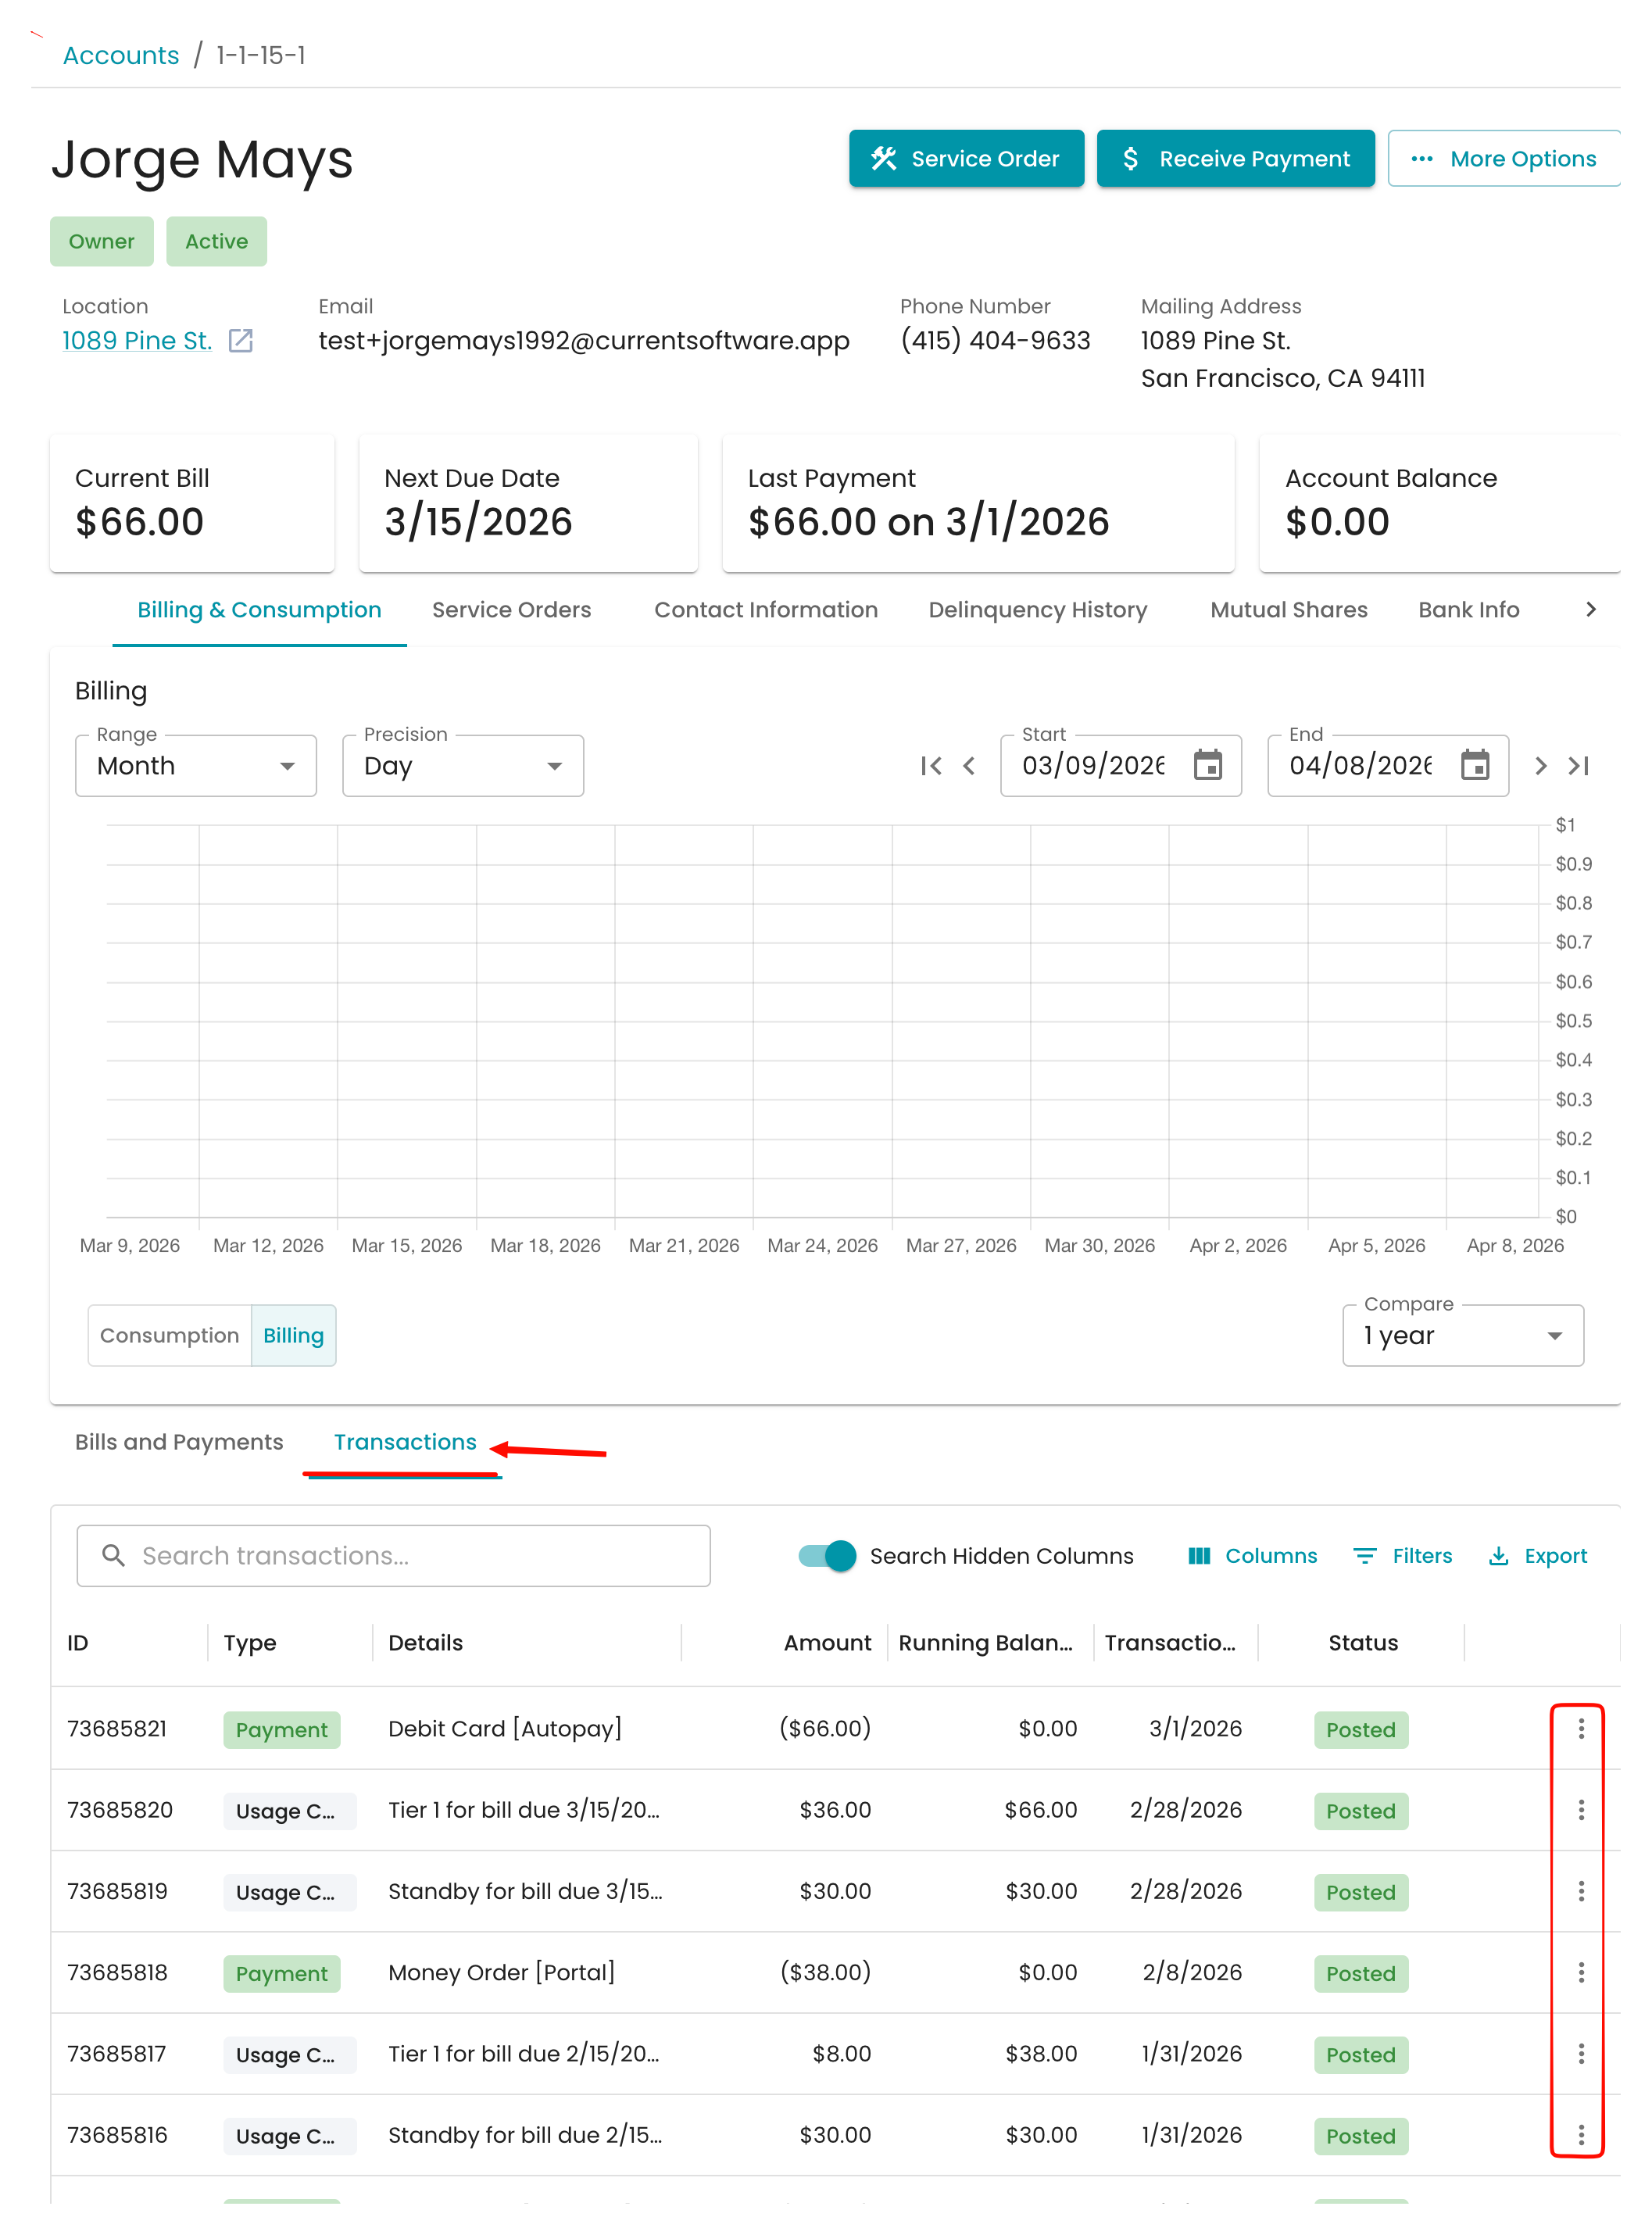Expand the Compare 1 year dropdown
This screenshot has width=1652, height=2235.
(x=1462, y=1336)
